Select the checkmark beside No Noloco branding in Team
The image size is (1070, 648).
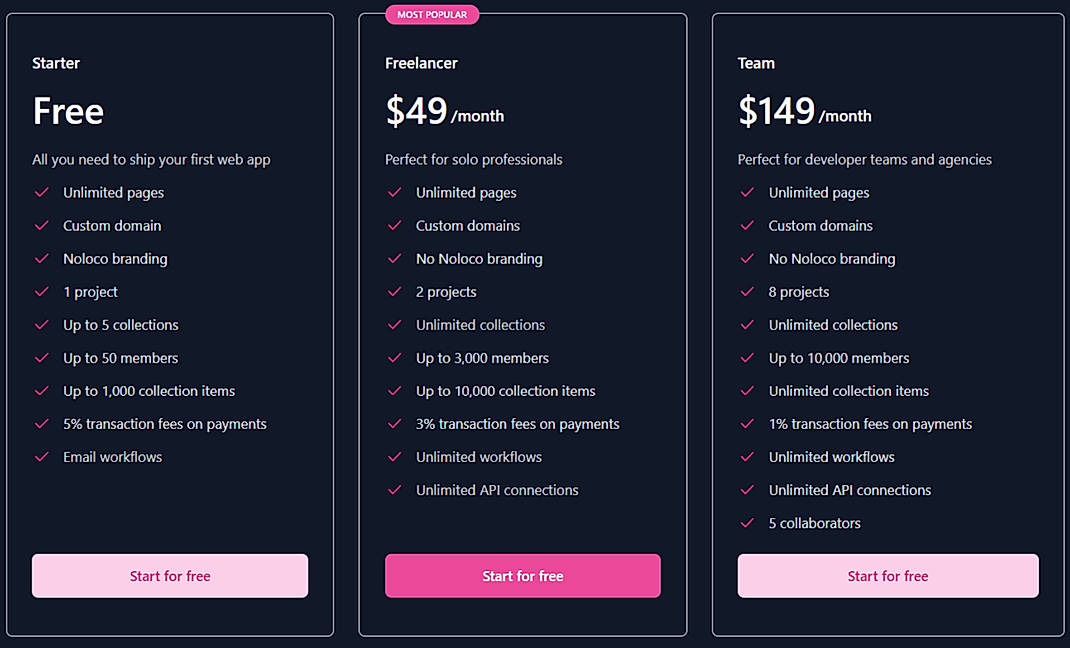pyautogui.click(x=747, y=258)
